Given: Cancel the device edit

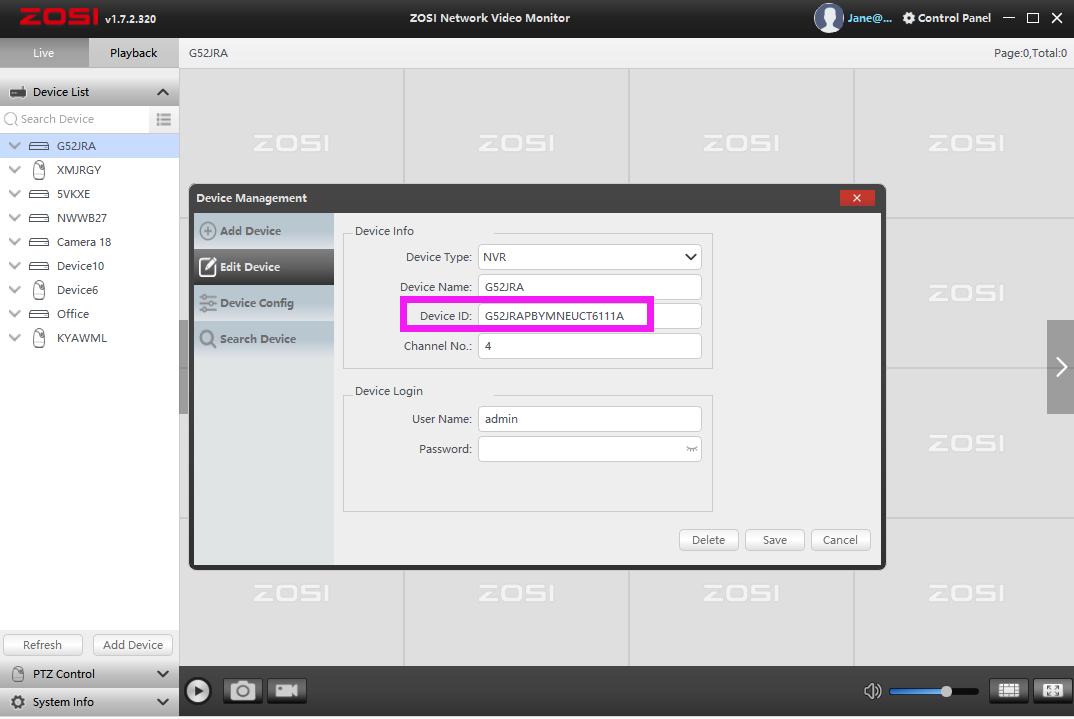Looking at the screenshot, I should coord(840,540).
